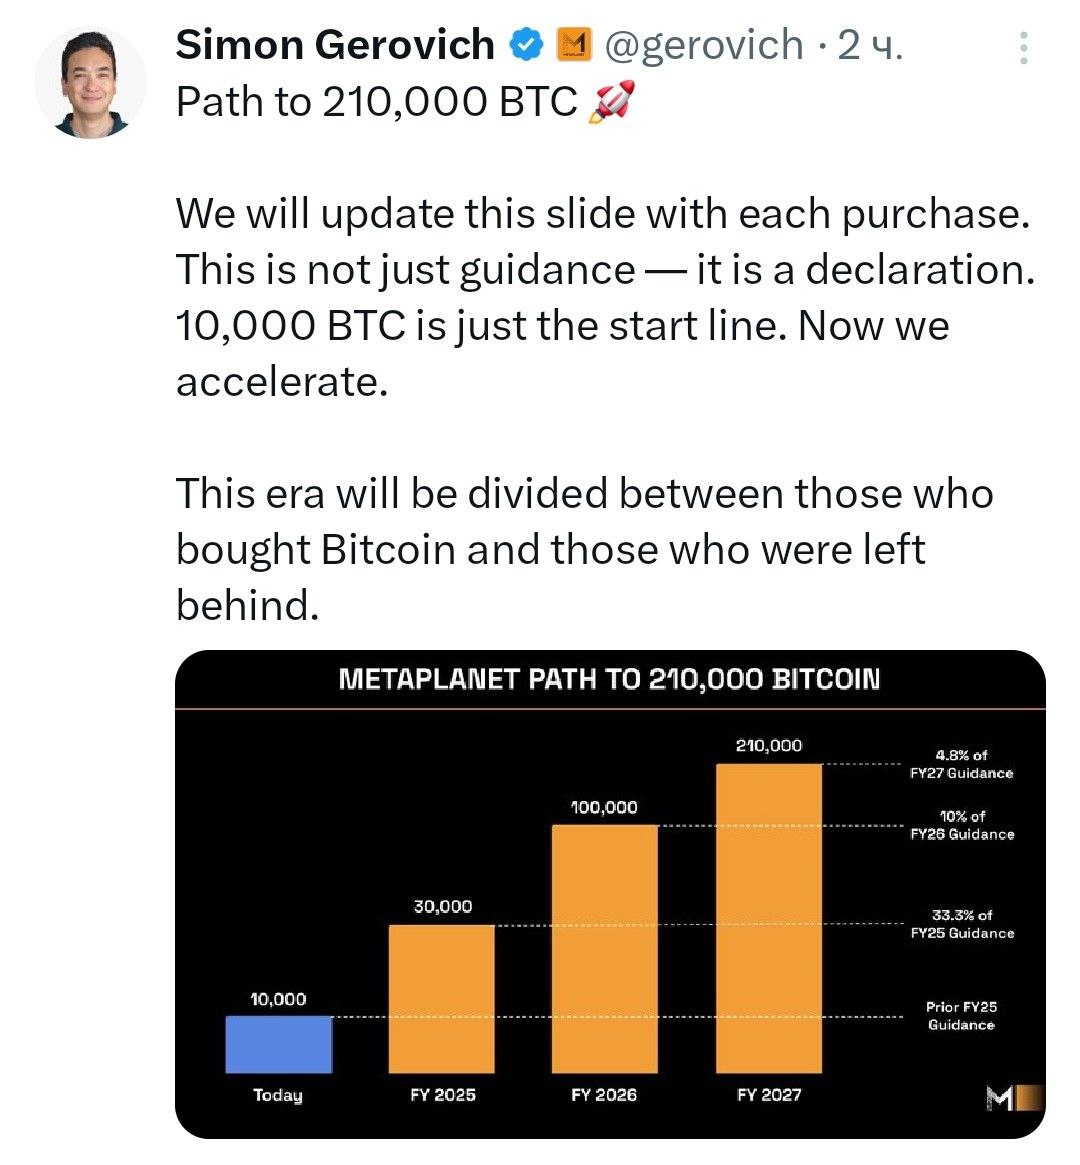Click the blue verified checkmark badge

click(526, 45)
